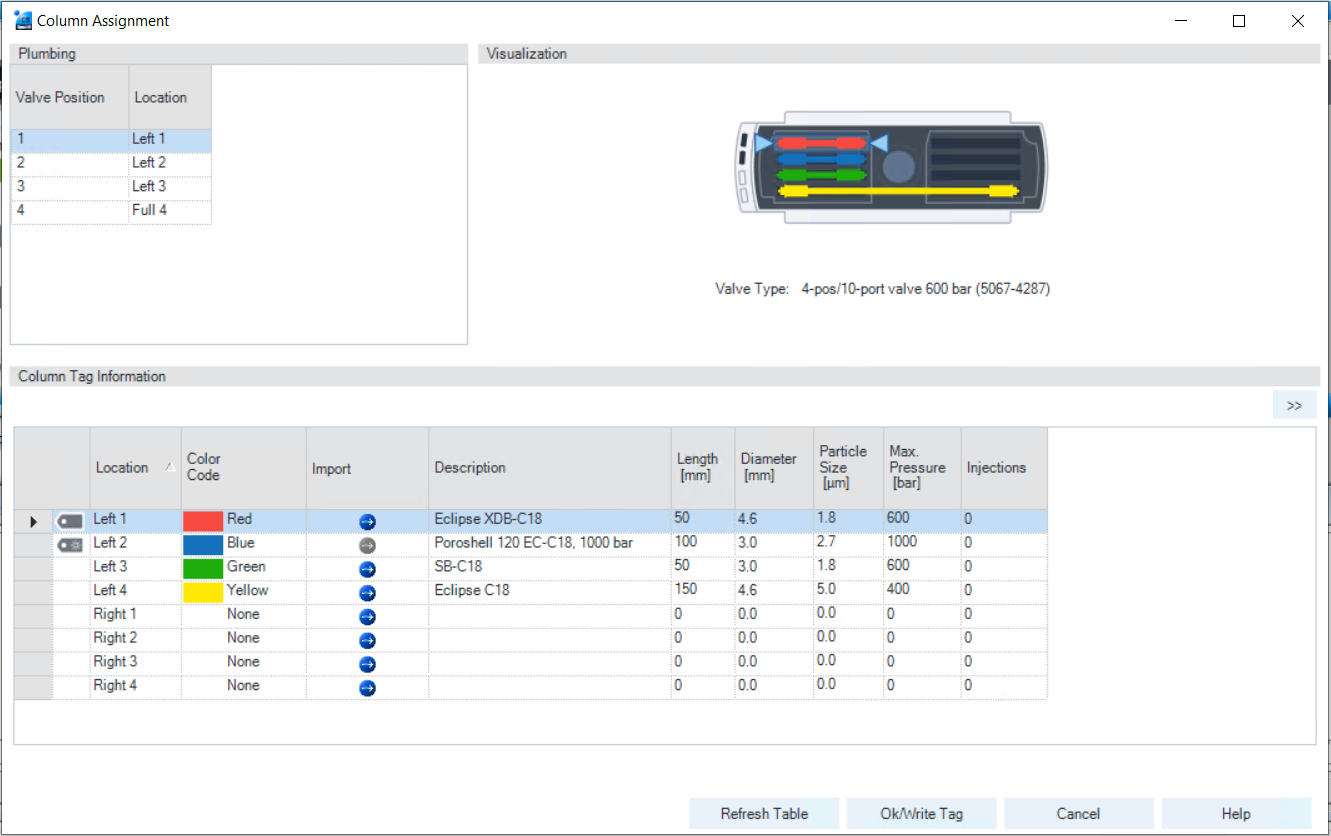Click the Refresh Table button
This screenshot has height=836, width=1331.
pyautogui.click(x=764, y=813)
